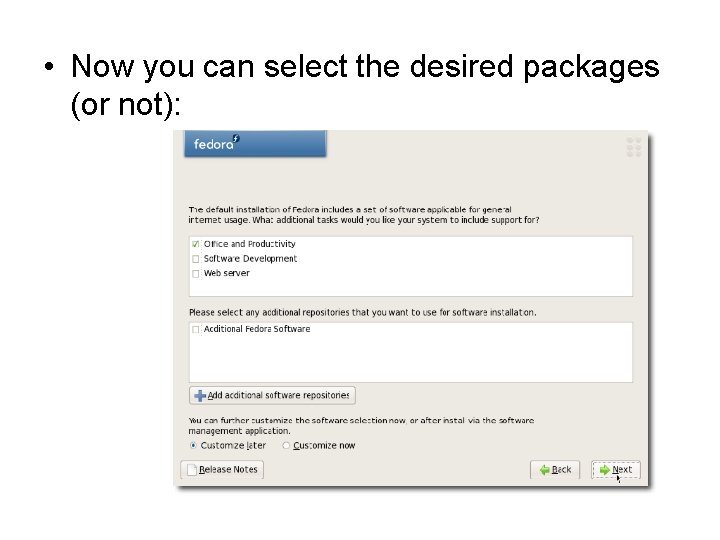The height and width of the screenshot is (540, 720).
Task: Click the Fedora logo banner
Action: tap(255, 144)
